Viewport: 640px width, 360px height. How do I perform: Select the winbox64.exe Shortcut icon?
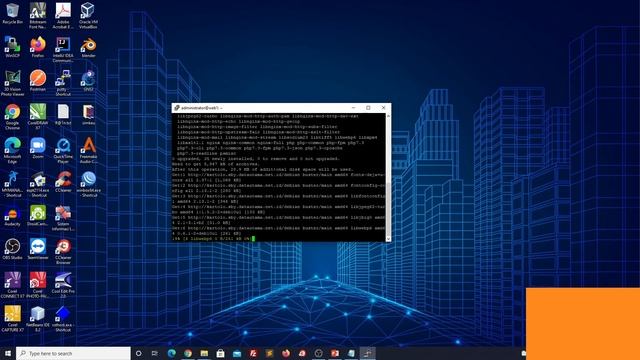(88, 184)
